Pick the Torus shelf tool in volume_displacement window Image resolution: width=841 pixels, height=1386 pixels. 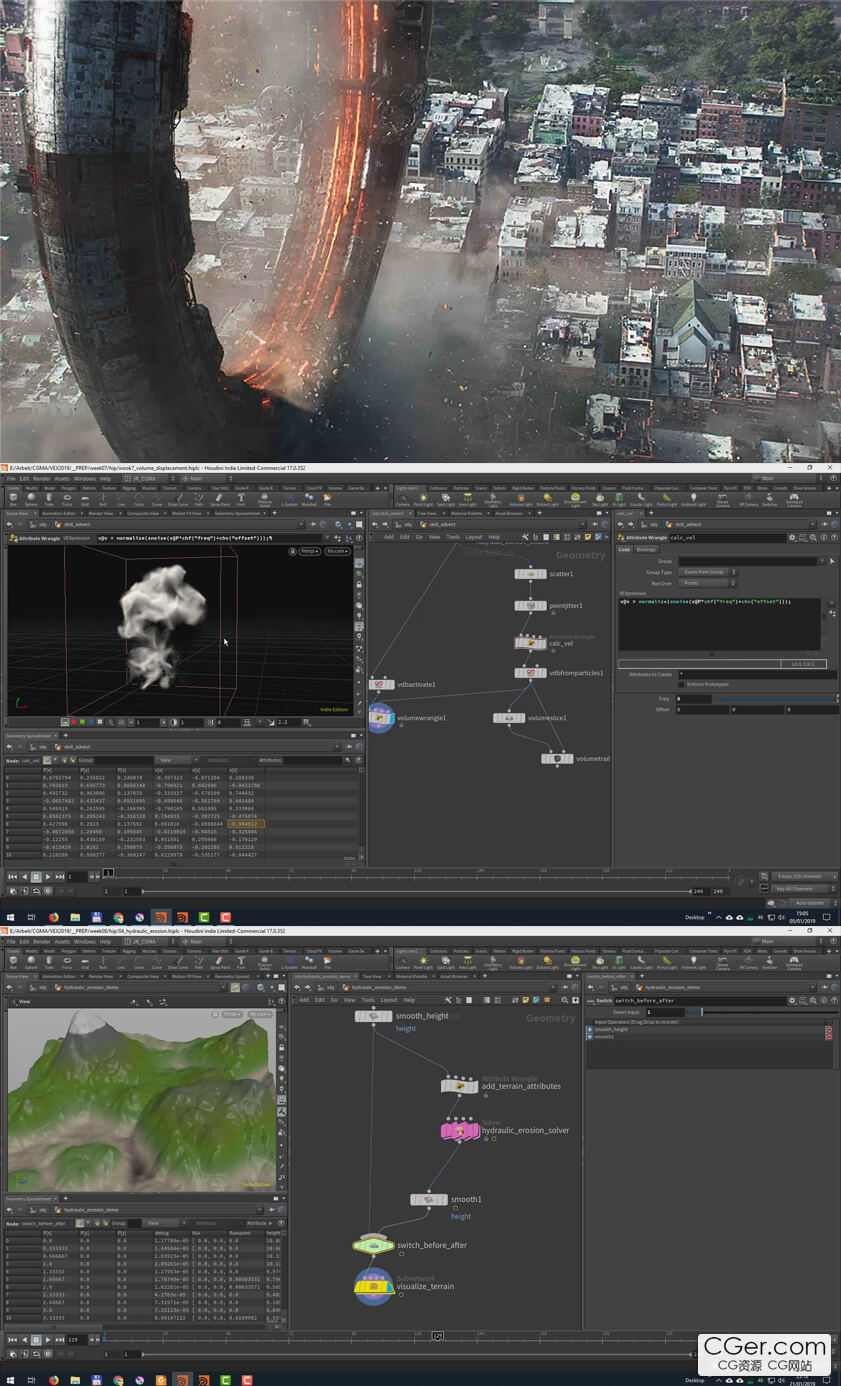click(x=67, y=499)
